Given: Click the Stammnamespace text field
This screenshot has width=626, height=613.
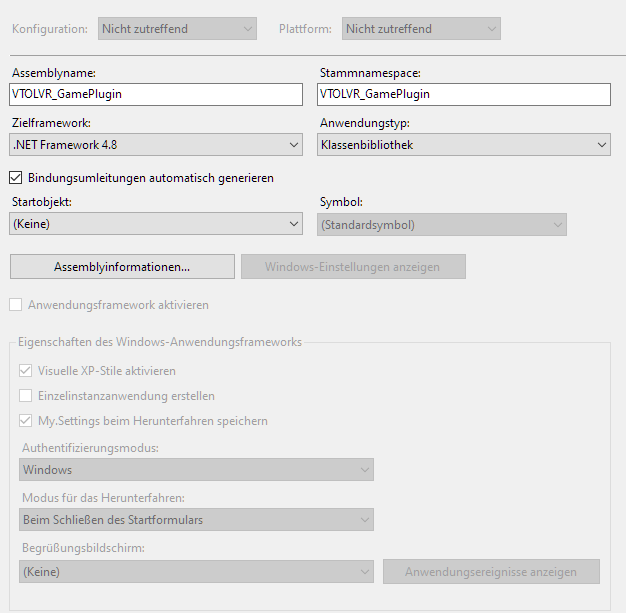Looking at the screenshot, I should pos(464,94).
